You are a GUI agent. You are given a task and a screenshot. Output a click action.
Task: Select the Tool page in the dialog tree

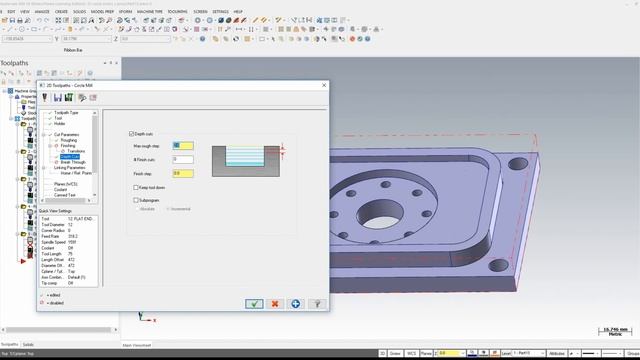pos(58,118)
